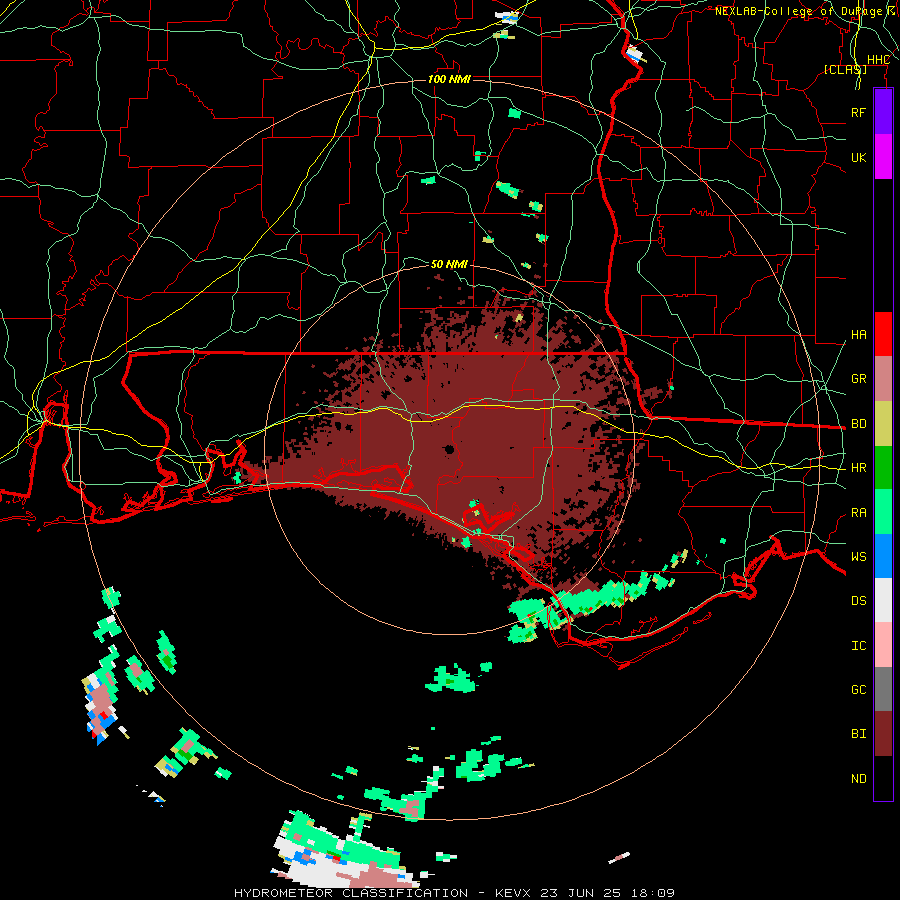Click the HA legend label
This screenshot has width=900, height=900.
click(x=859, y=335)
